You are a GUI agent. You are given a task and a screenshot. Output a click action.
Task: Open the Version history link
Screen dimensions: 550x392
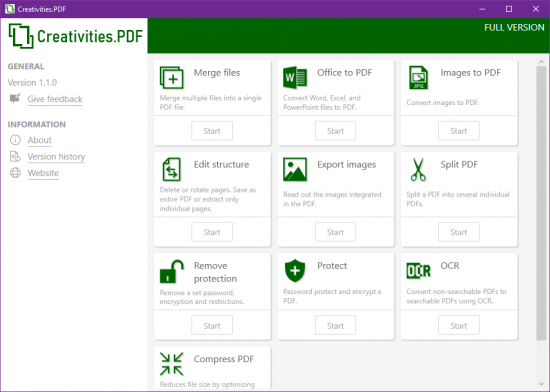coord(56,157)
